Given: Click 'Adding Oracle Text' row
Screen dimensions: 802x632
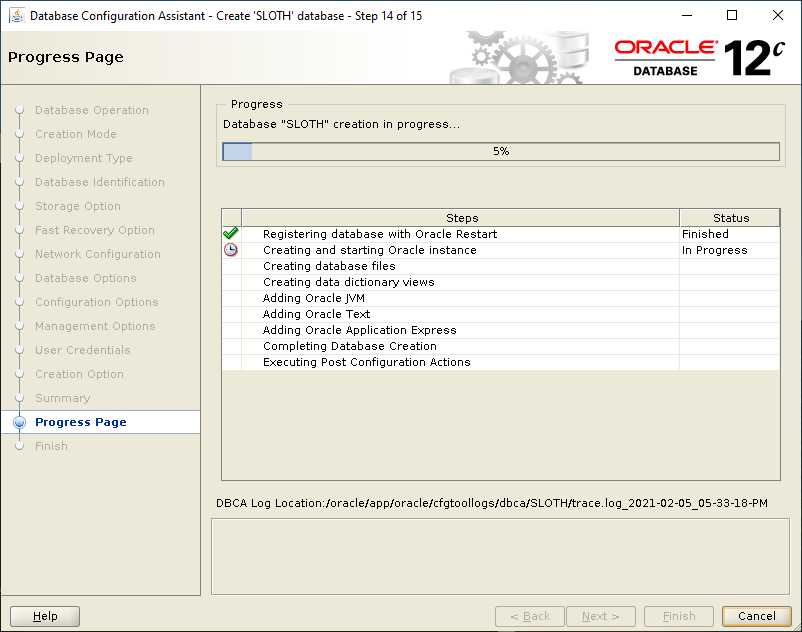Looking at the screenshot, I should [x=501, y=314].
